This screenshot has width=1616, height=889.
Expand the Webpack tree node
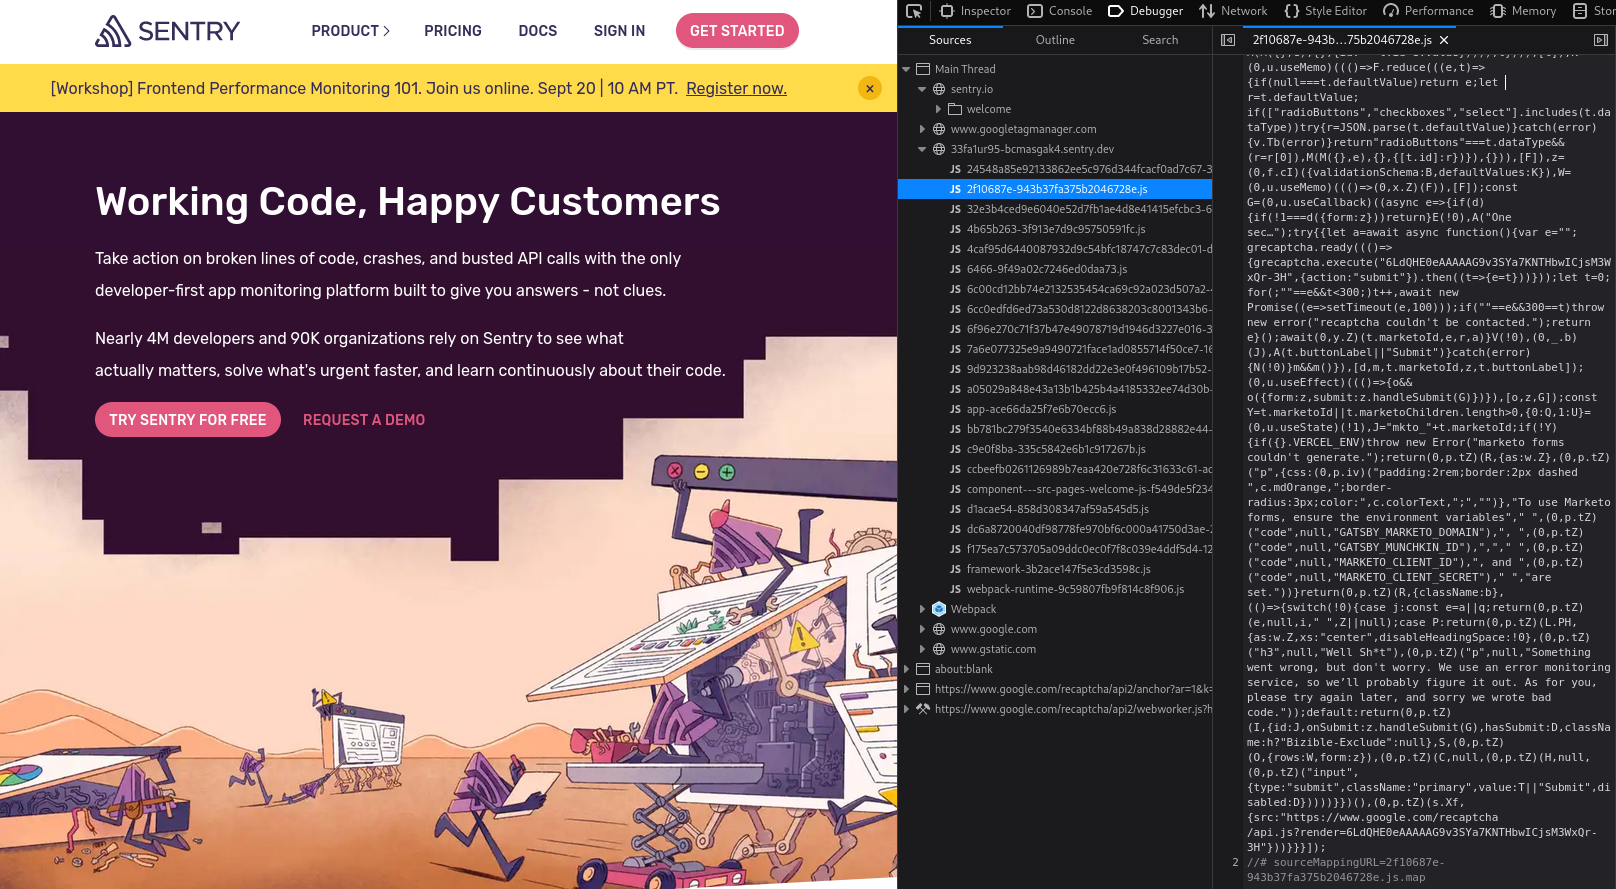pos(922,609)
